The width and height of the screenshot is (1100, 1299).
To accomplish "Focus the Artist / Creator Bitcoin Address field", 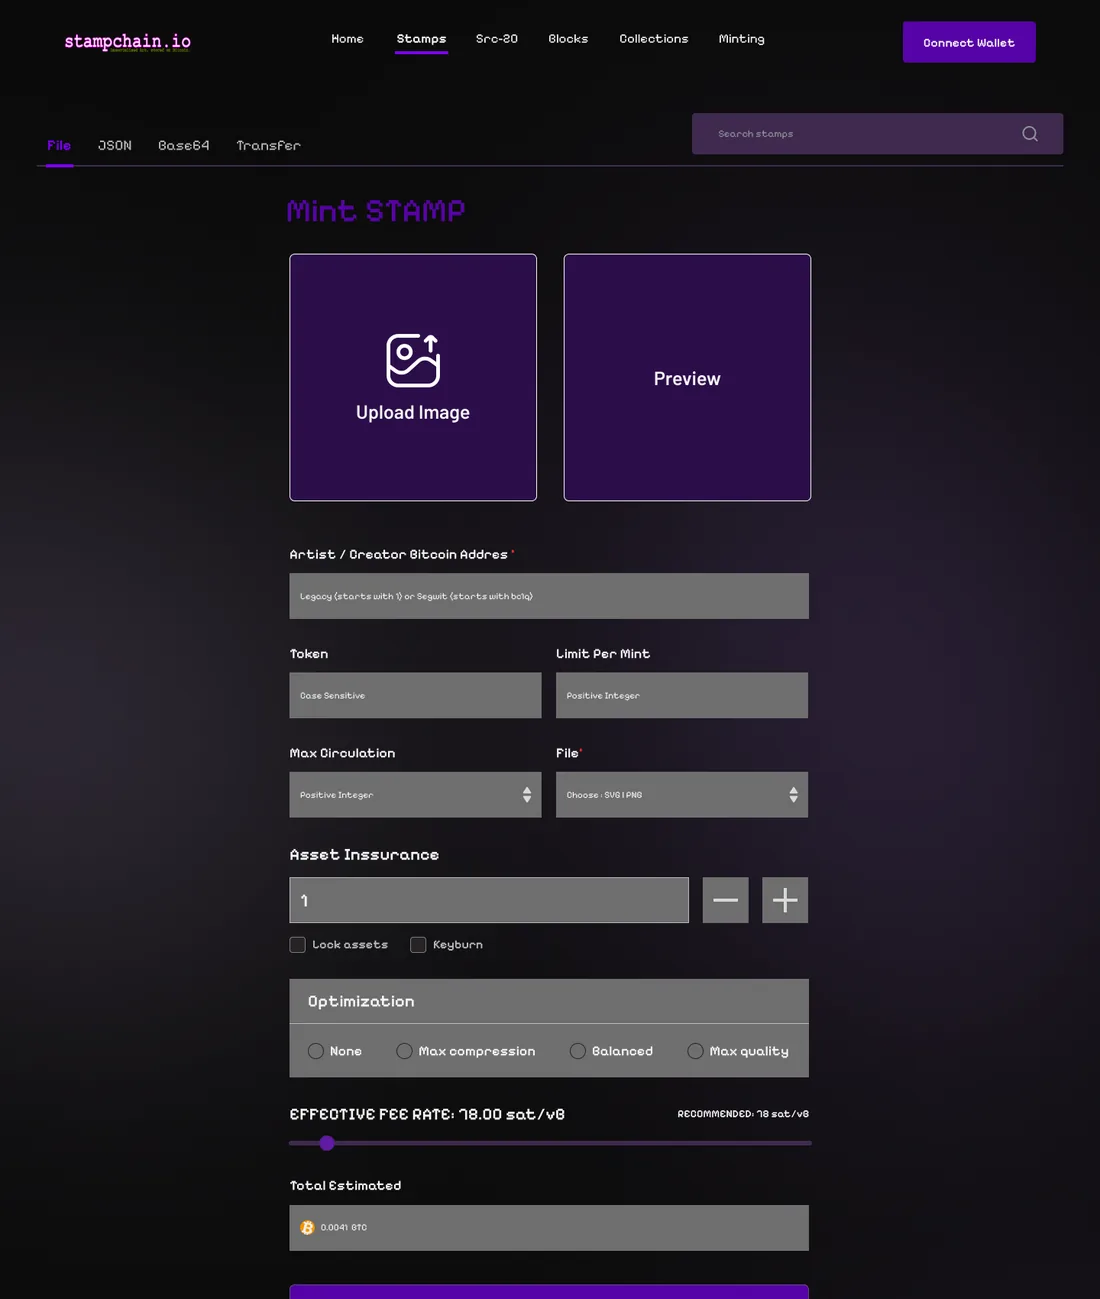I will pos(549,596).
